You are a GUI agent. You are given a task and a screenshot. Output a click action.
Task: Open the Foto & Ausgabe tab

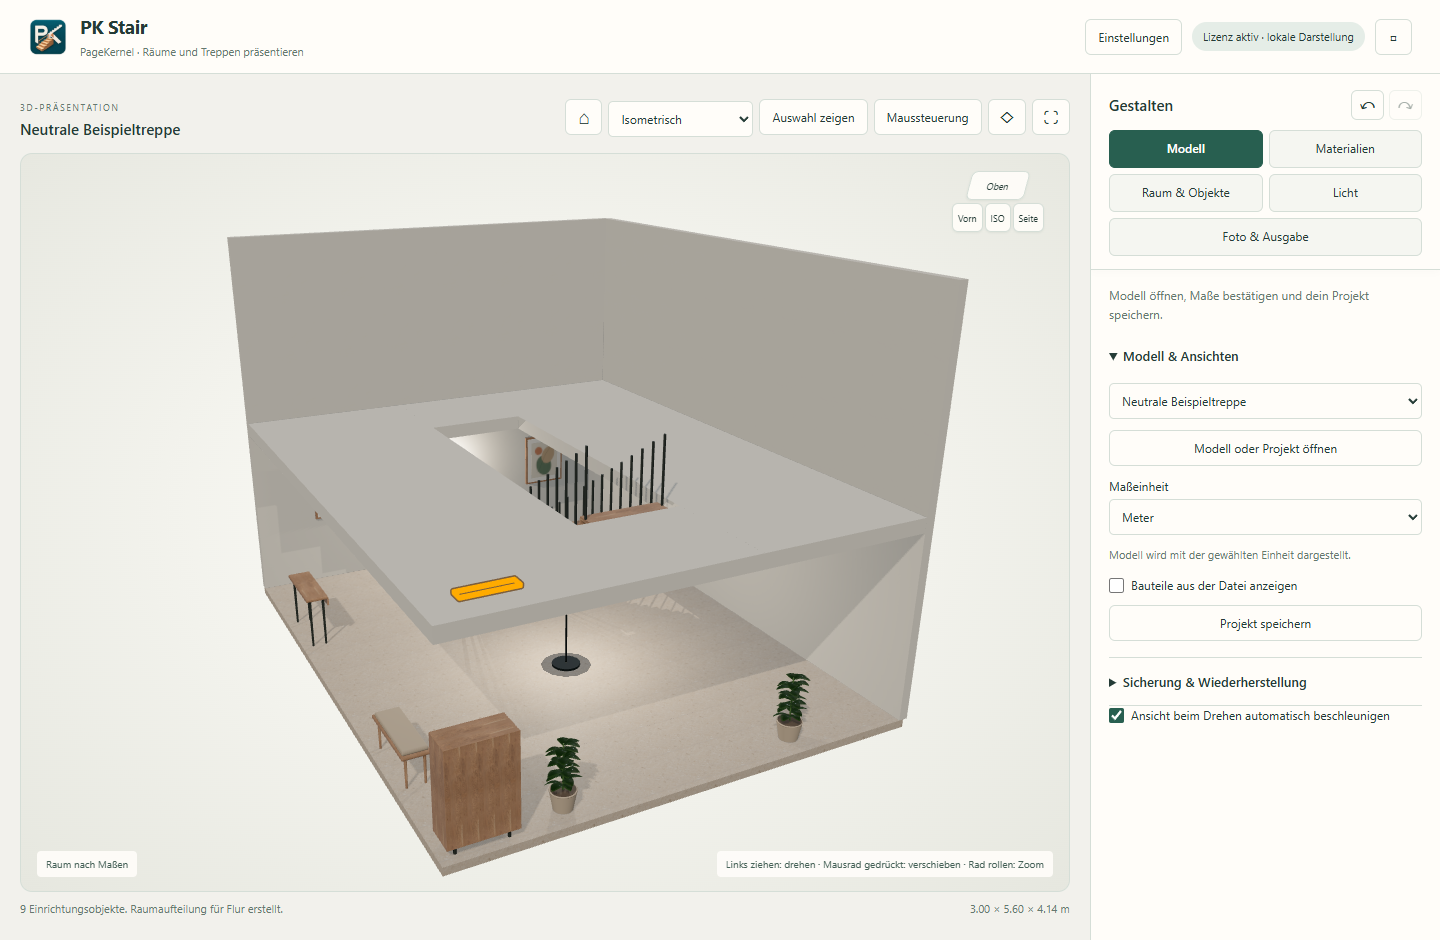(x=1265, y=237)
